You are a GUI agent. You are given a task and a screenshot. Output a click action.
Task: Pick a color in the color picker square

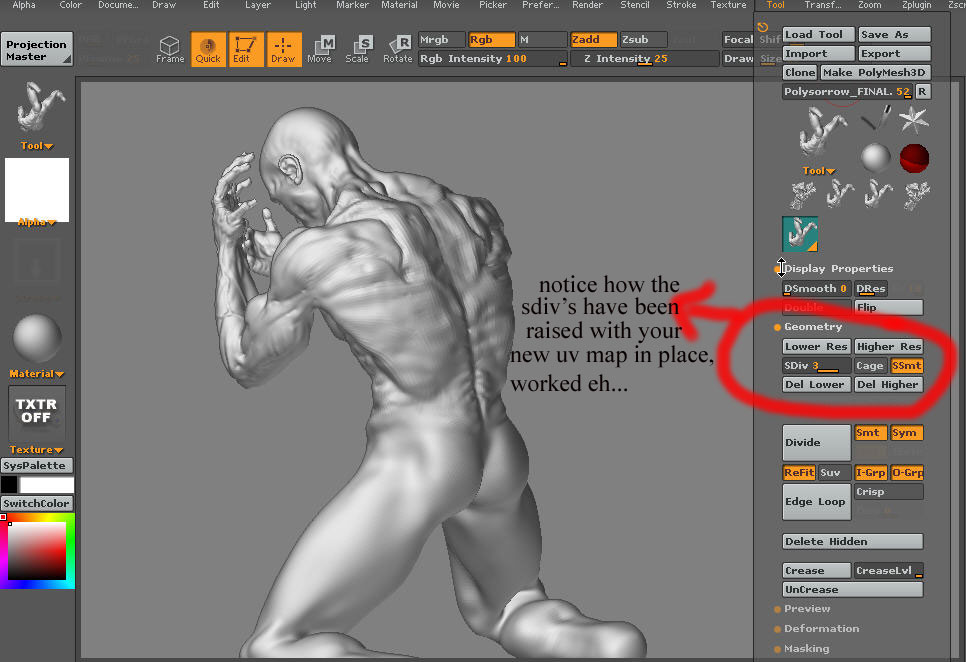(x=37, y=551)
